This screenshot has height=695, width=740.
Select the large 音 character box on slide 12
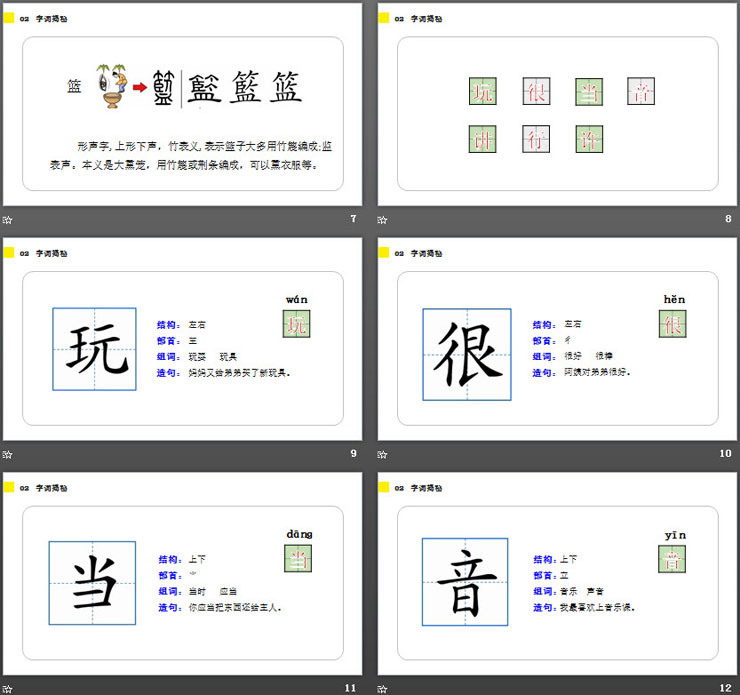coord(466,579)
